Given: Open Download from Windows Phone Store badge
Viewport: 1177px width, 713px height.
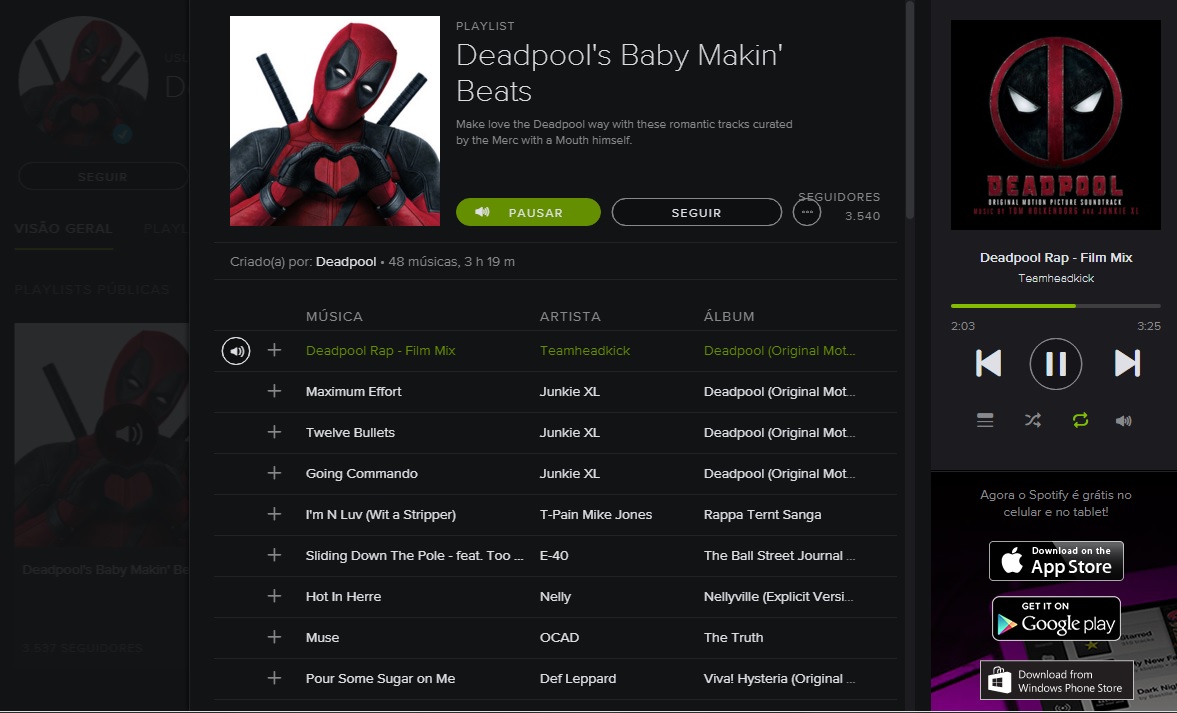Looking at the screenshot, I should (1057, 681).
